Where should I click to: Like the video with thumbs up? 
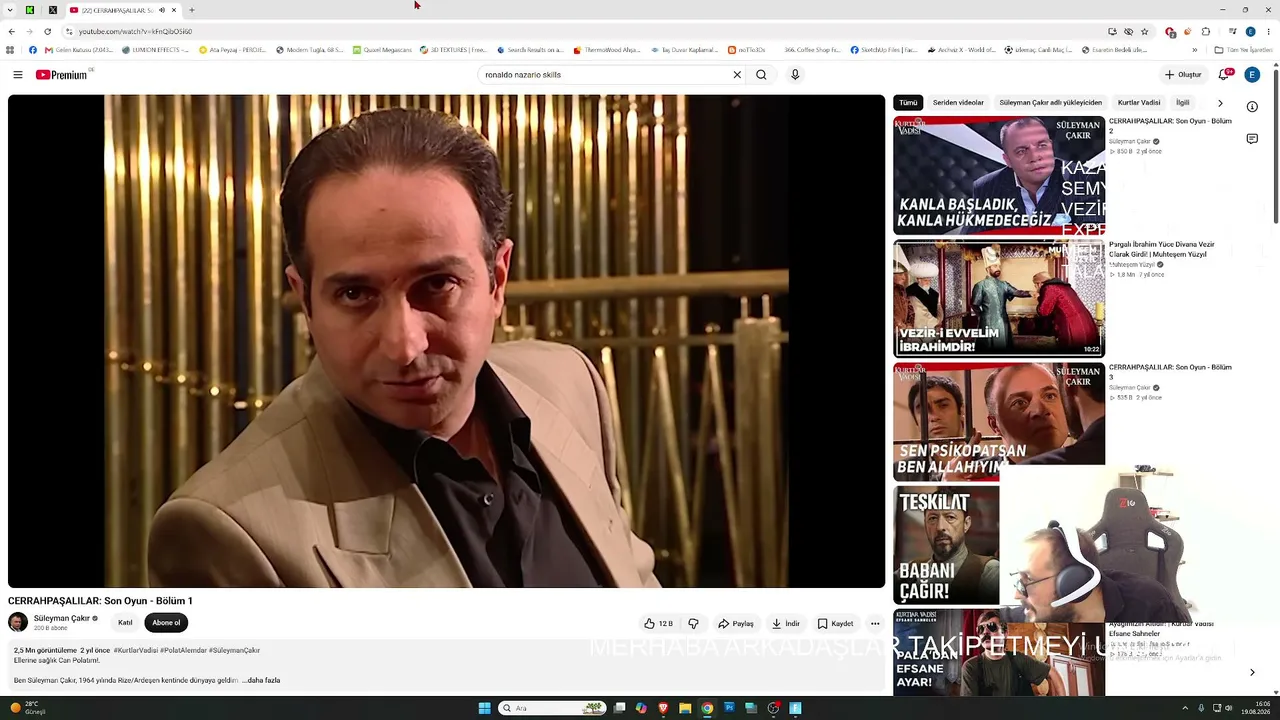658,624
